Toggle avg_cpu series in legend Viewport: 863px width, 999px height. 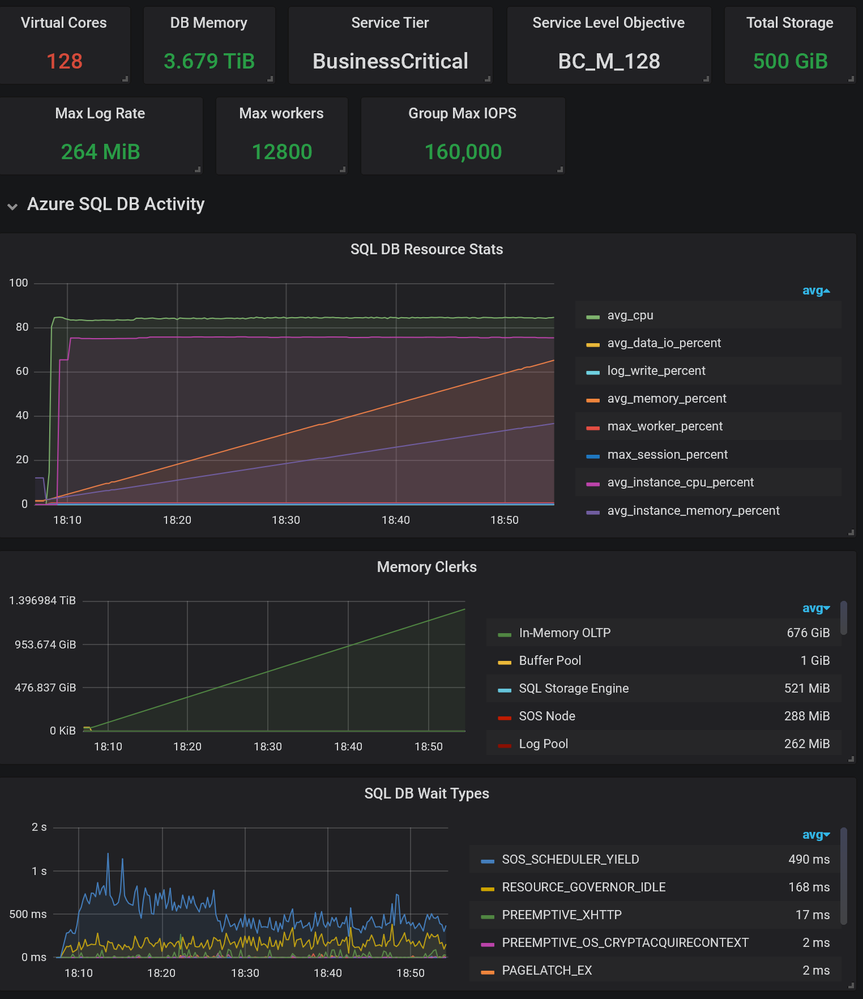[630, 315]
